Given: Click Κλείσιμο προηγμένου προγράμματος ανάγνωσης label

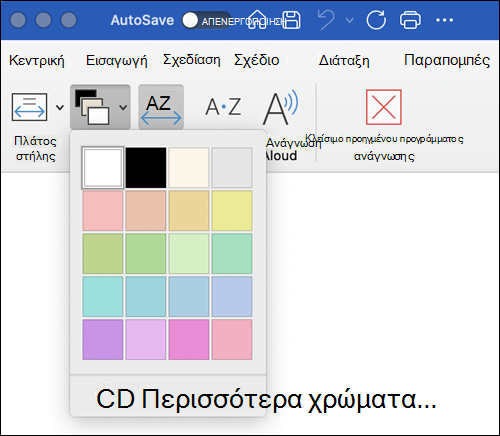Looking at the screenshot, I should coord(384,147).
